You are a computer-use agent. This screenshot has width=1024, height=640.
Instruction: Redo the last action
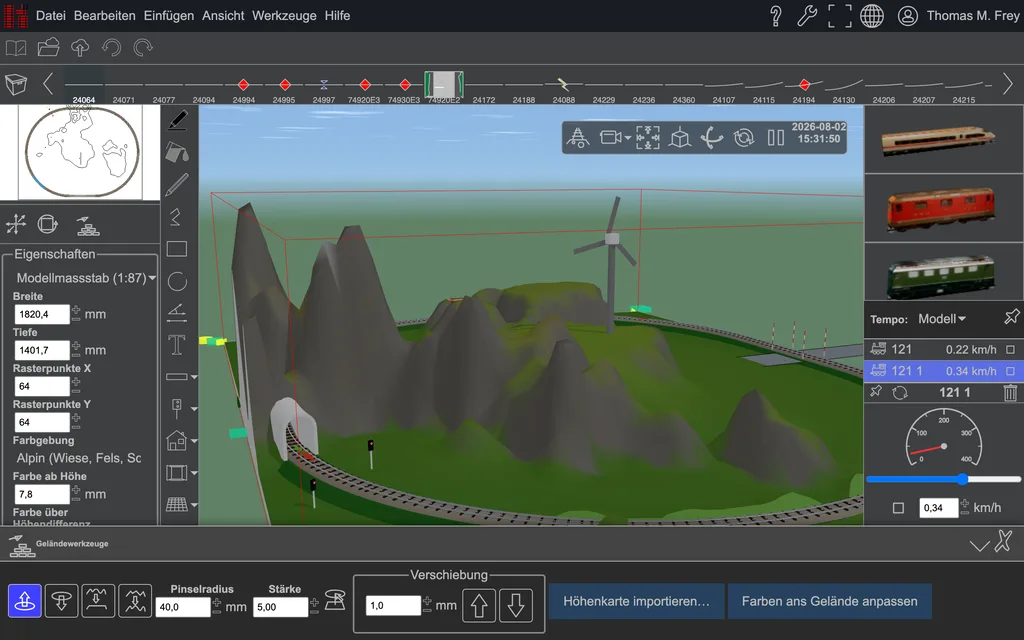tap(143, 48)
